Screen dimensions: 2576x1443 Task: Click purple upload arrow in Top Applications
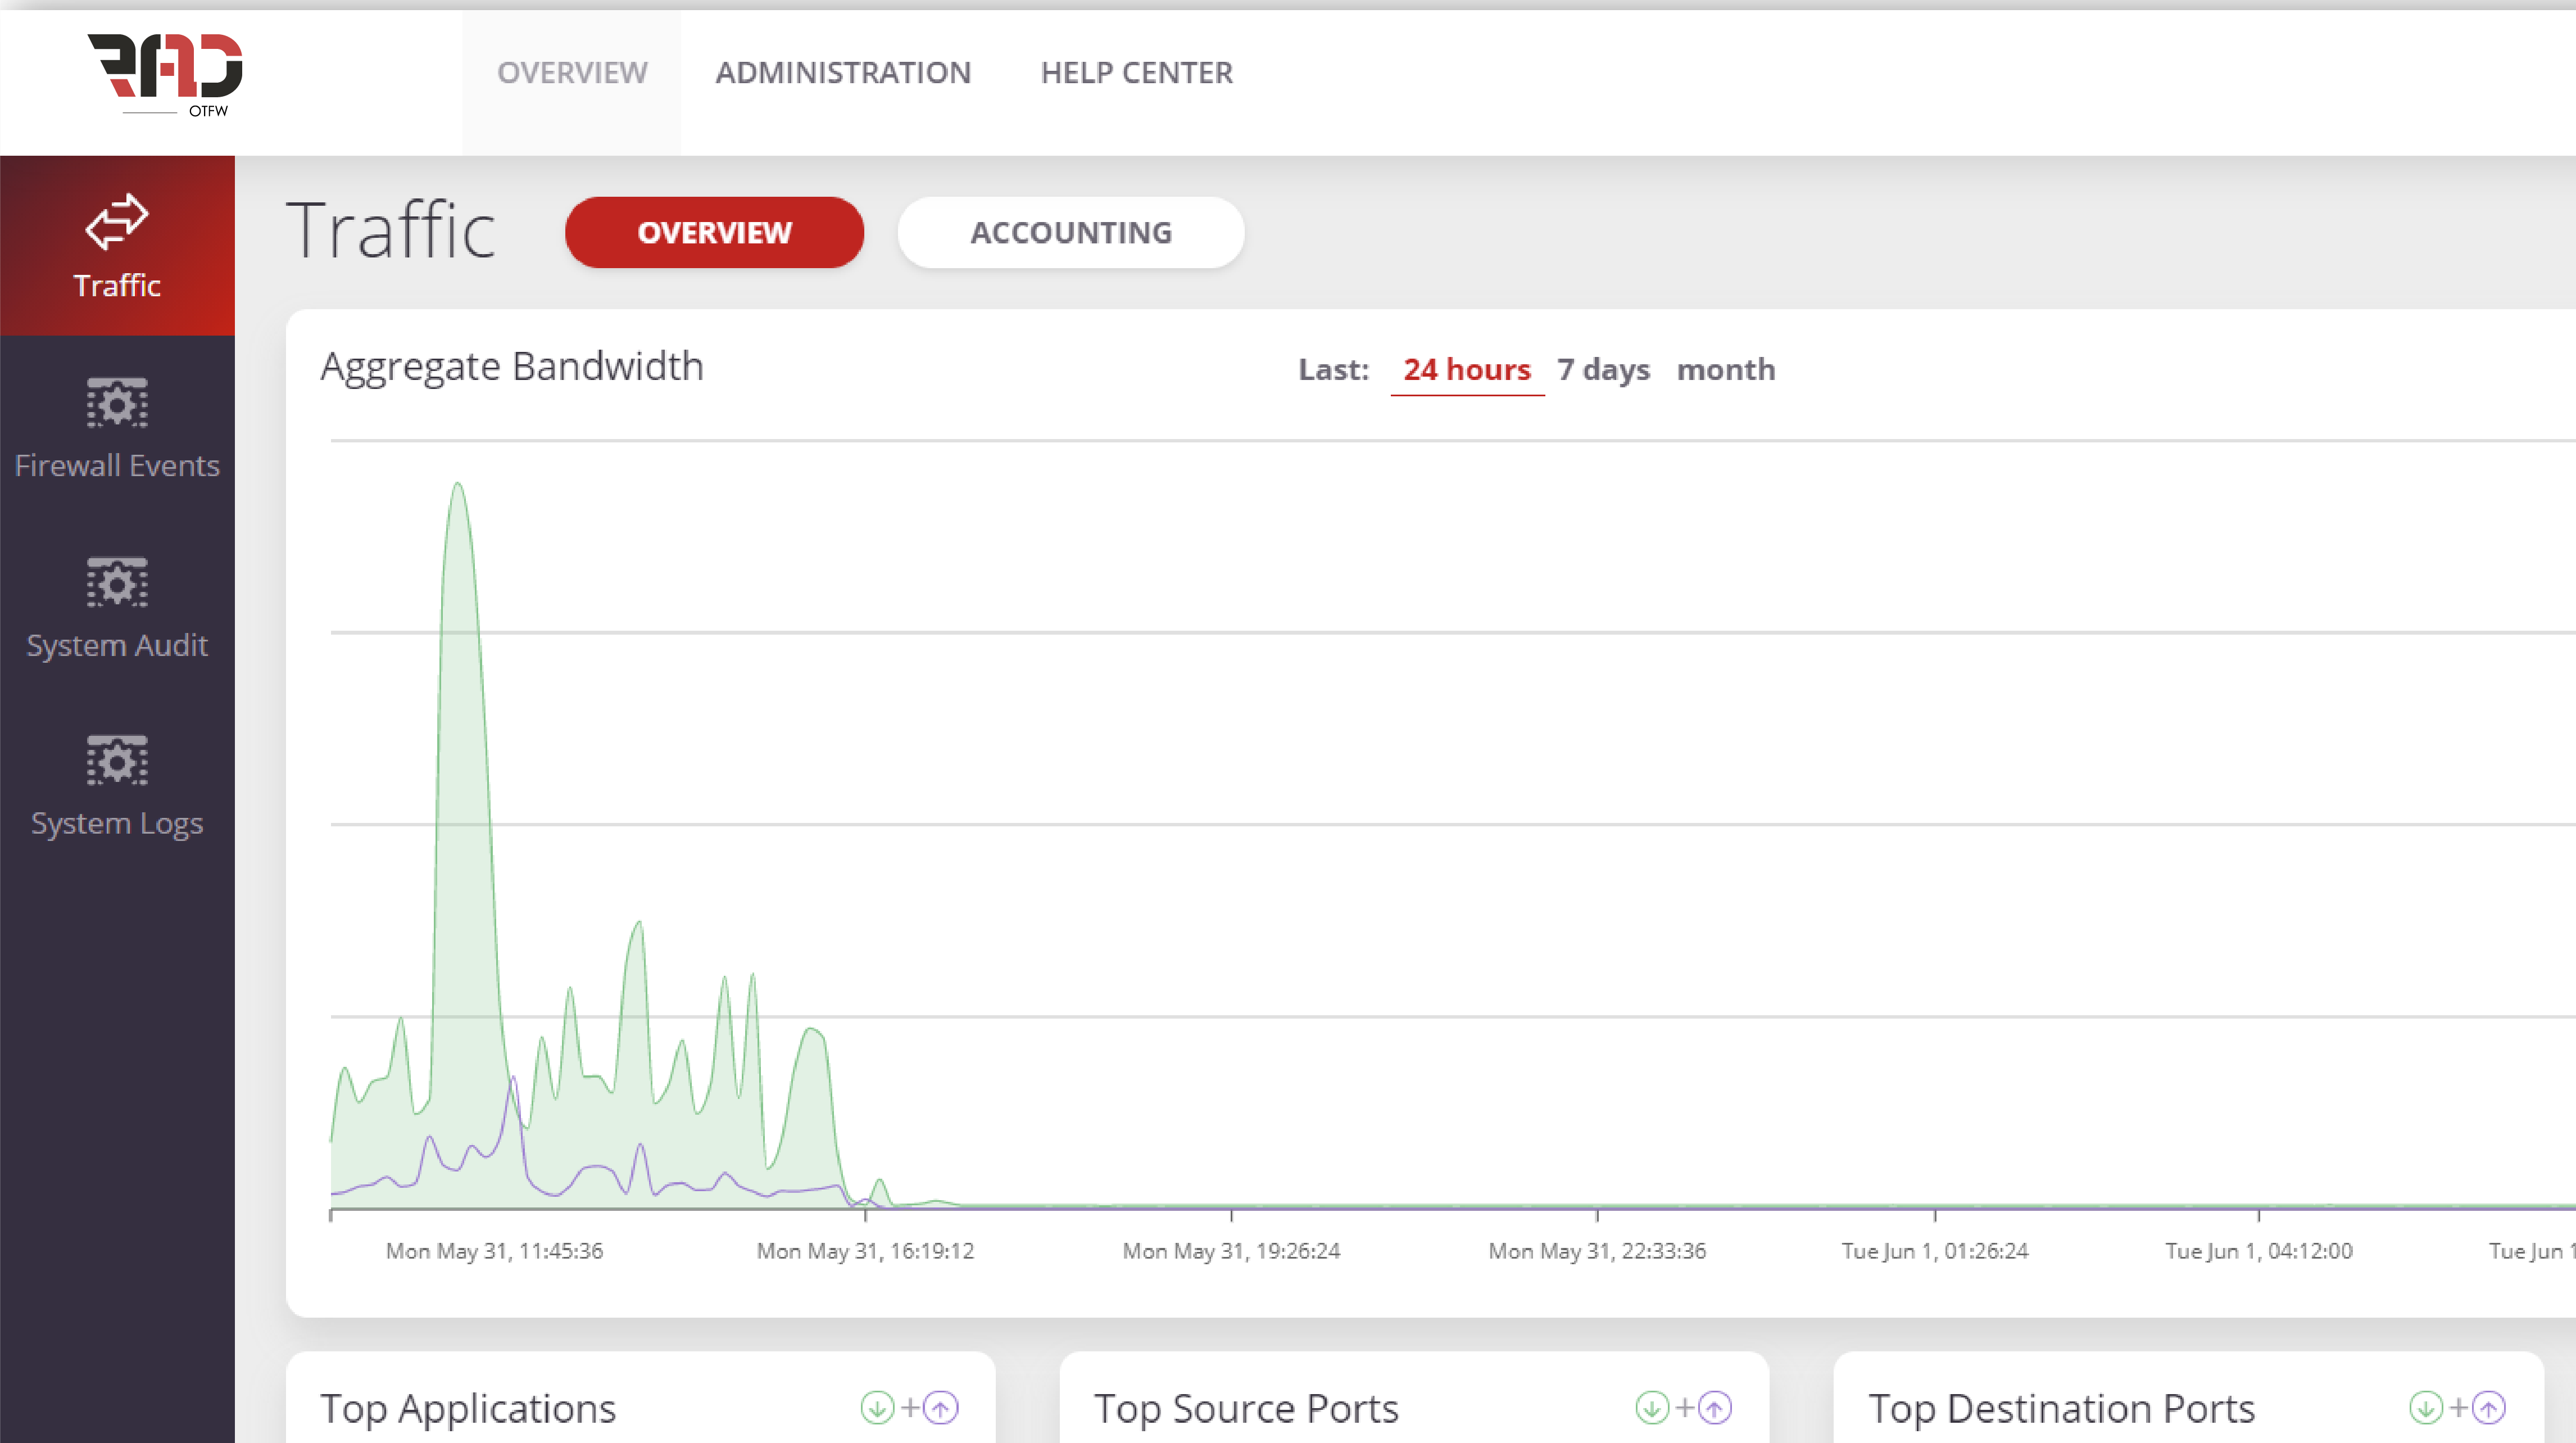tap(941, 1408)
